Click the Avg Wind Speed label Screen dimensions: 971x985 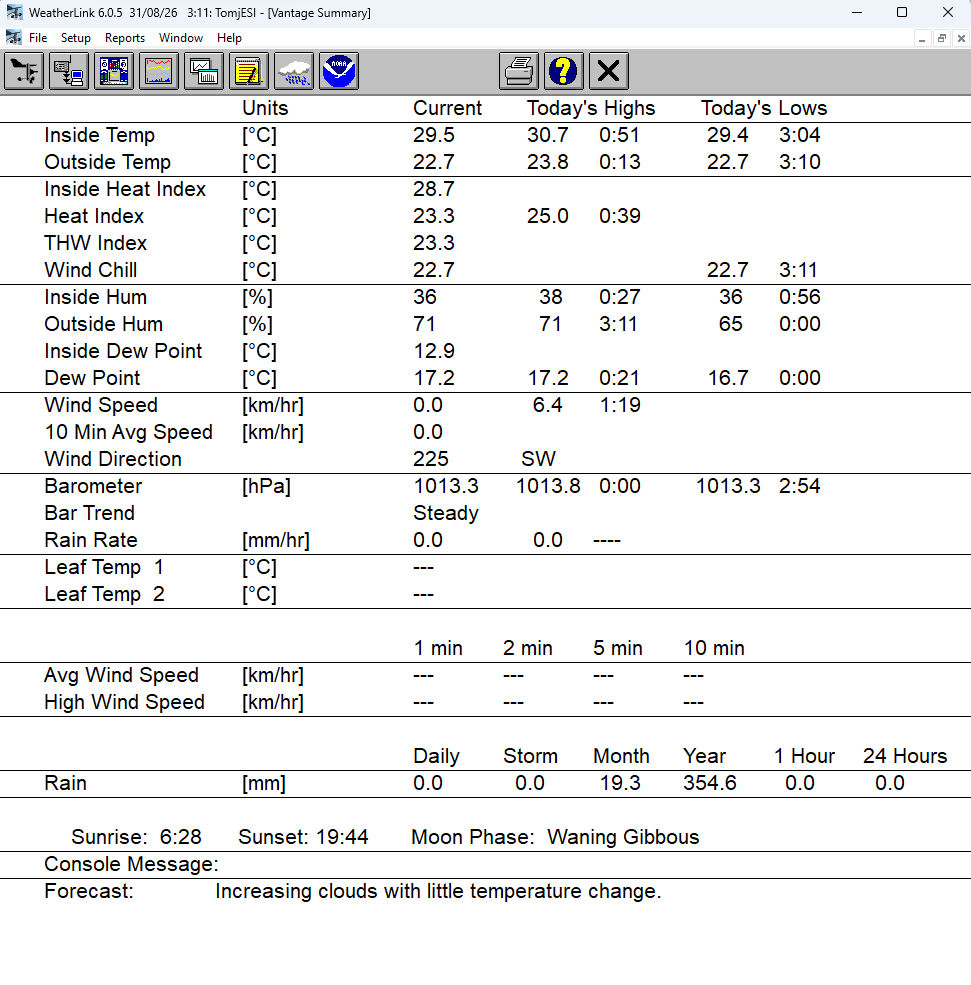click(x=121, y=675)
